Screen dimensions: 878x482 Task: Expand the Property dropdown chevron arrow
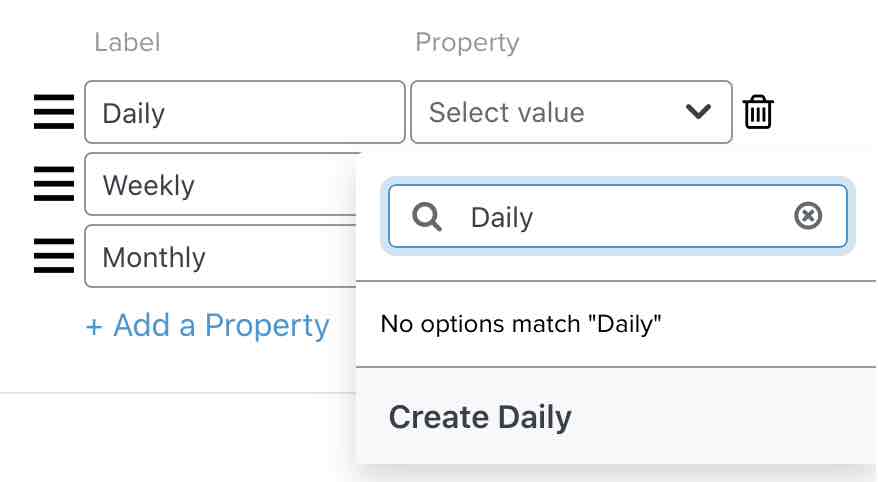(698, 112)
